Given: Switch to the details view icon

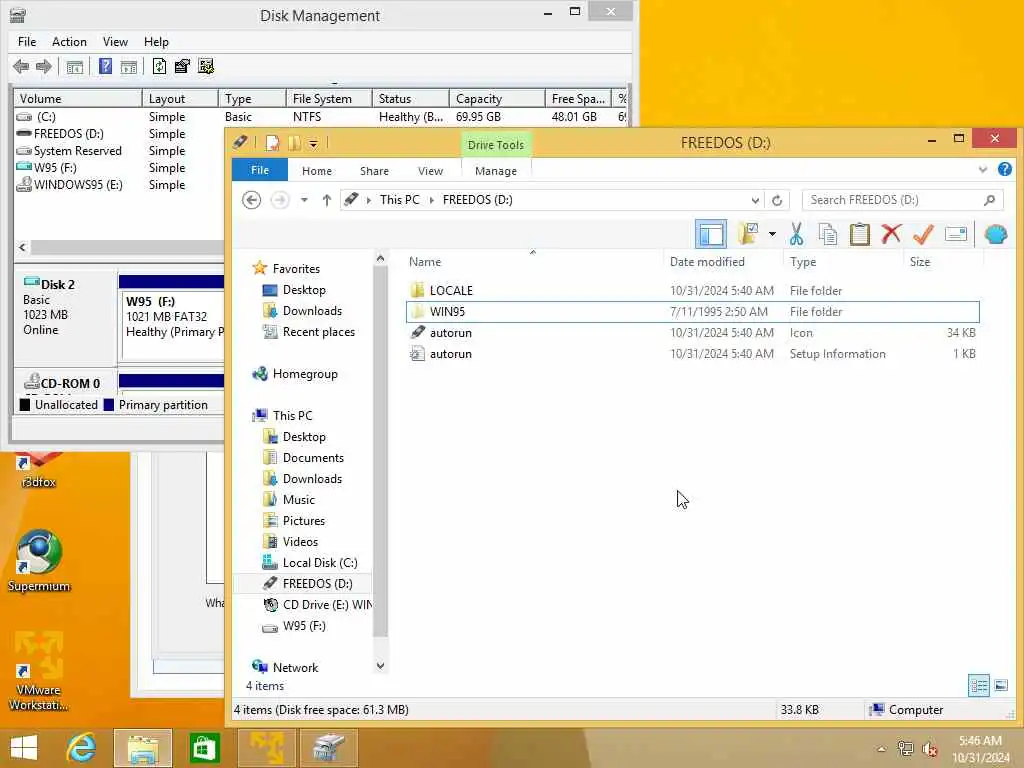Looking at the screenshot, I should [x=978, y=686].
